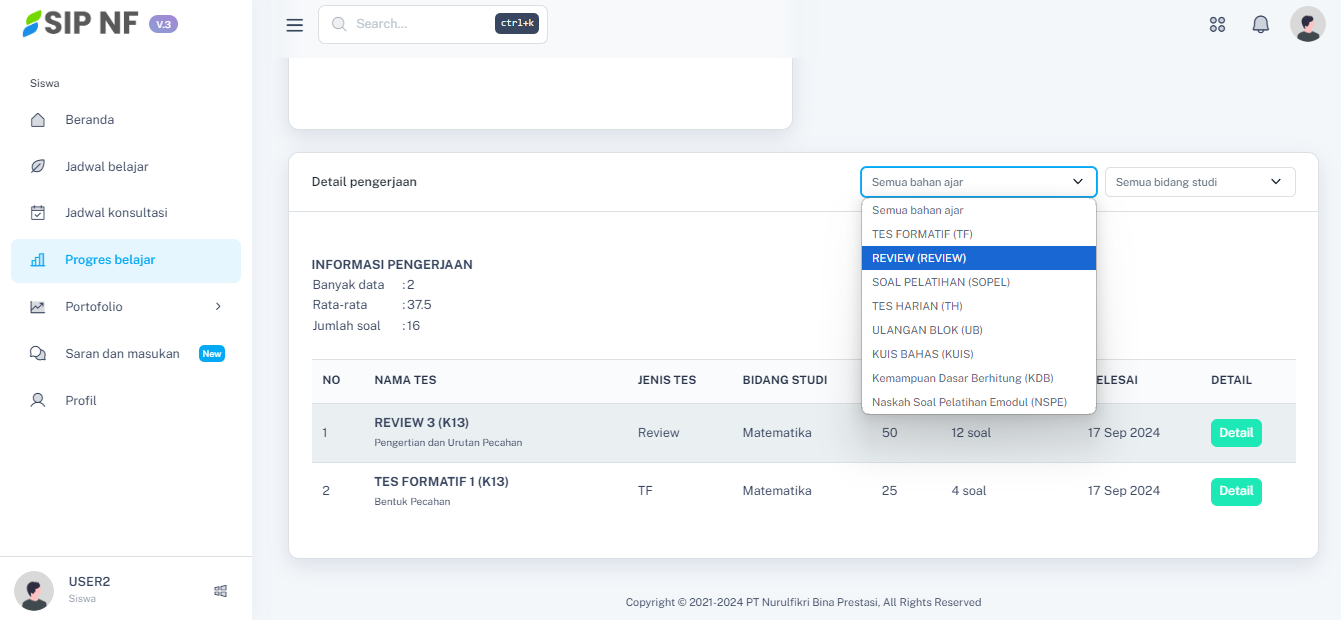Image resolution: width=1341 pixels, height=620 pixels.
Task: Select REVIEW (REVIEW) from the list
Action: pyautogui.click(x=978, y=258)
